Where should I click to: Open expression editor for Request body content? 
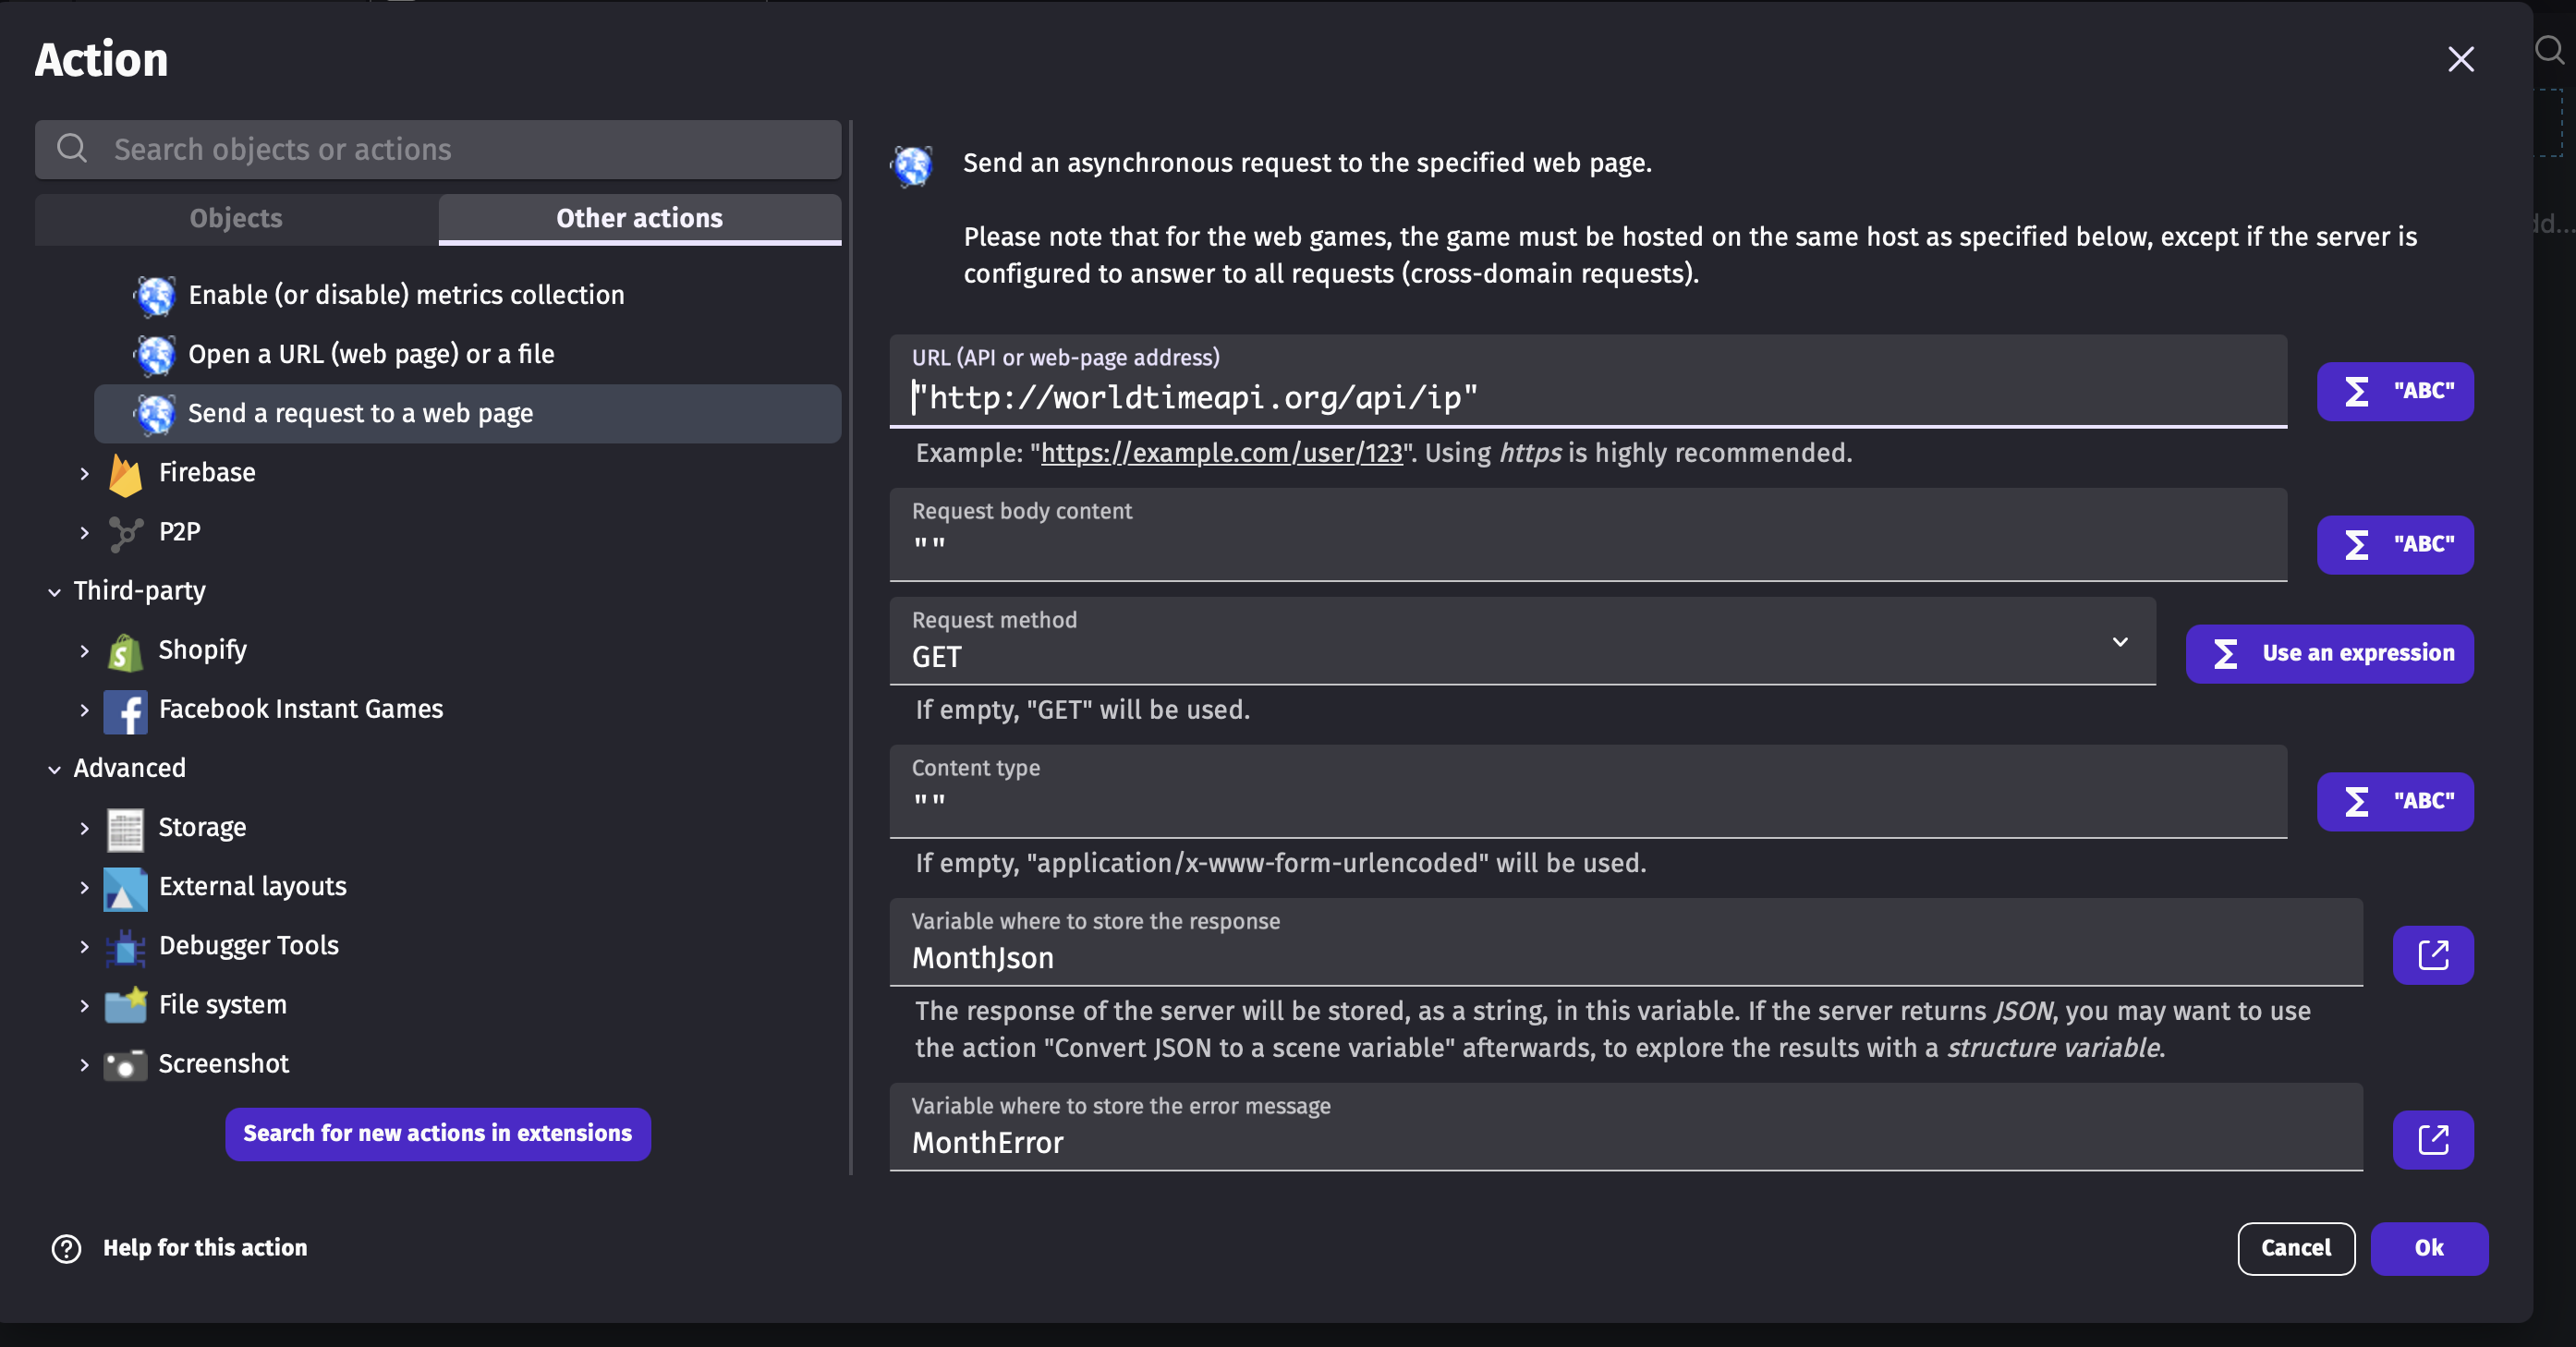point(2394,544)
